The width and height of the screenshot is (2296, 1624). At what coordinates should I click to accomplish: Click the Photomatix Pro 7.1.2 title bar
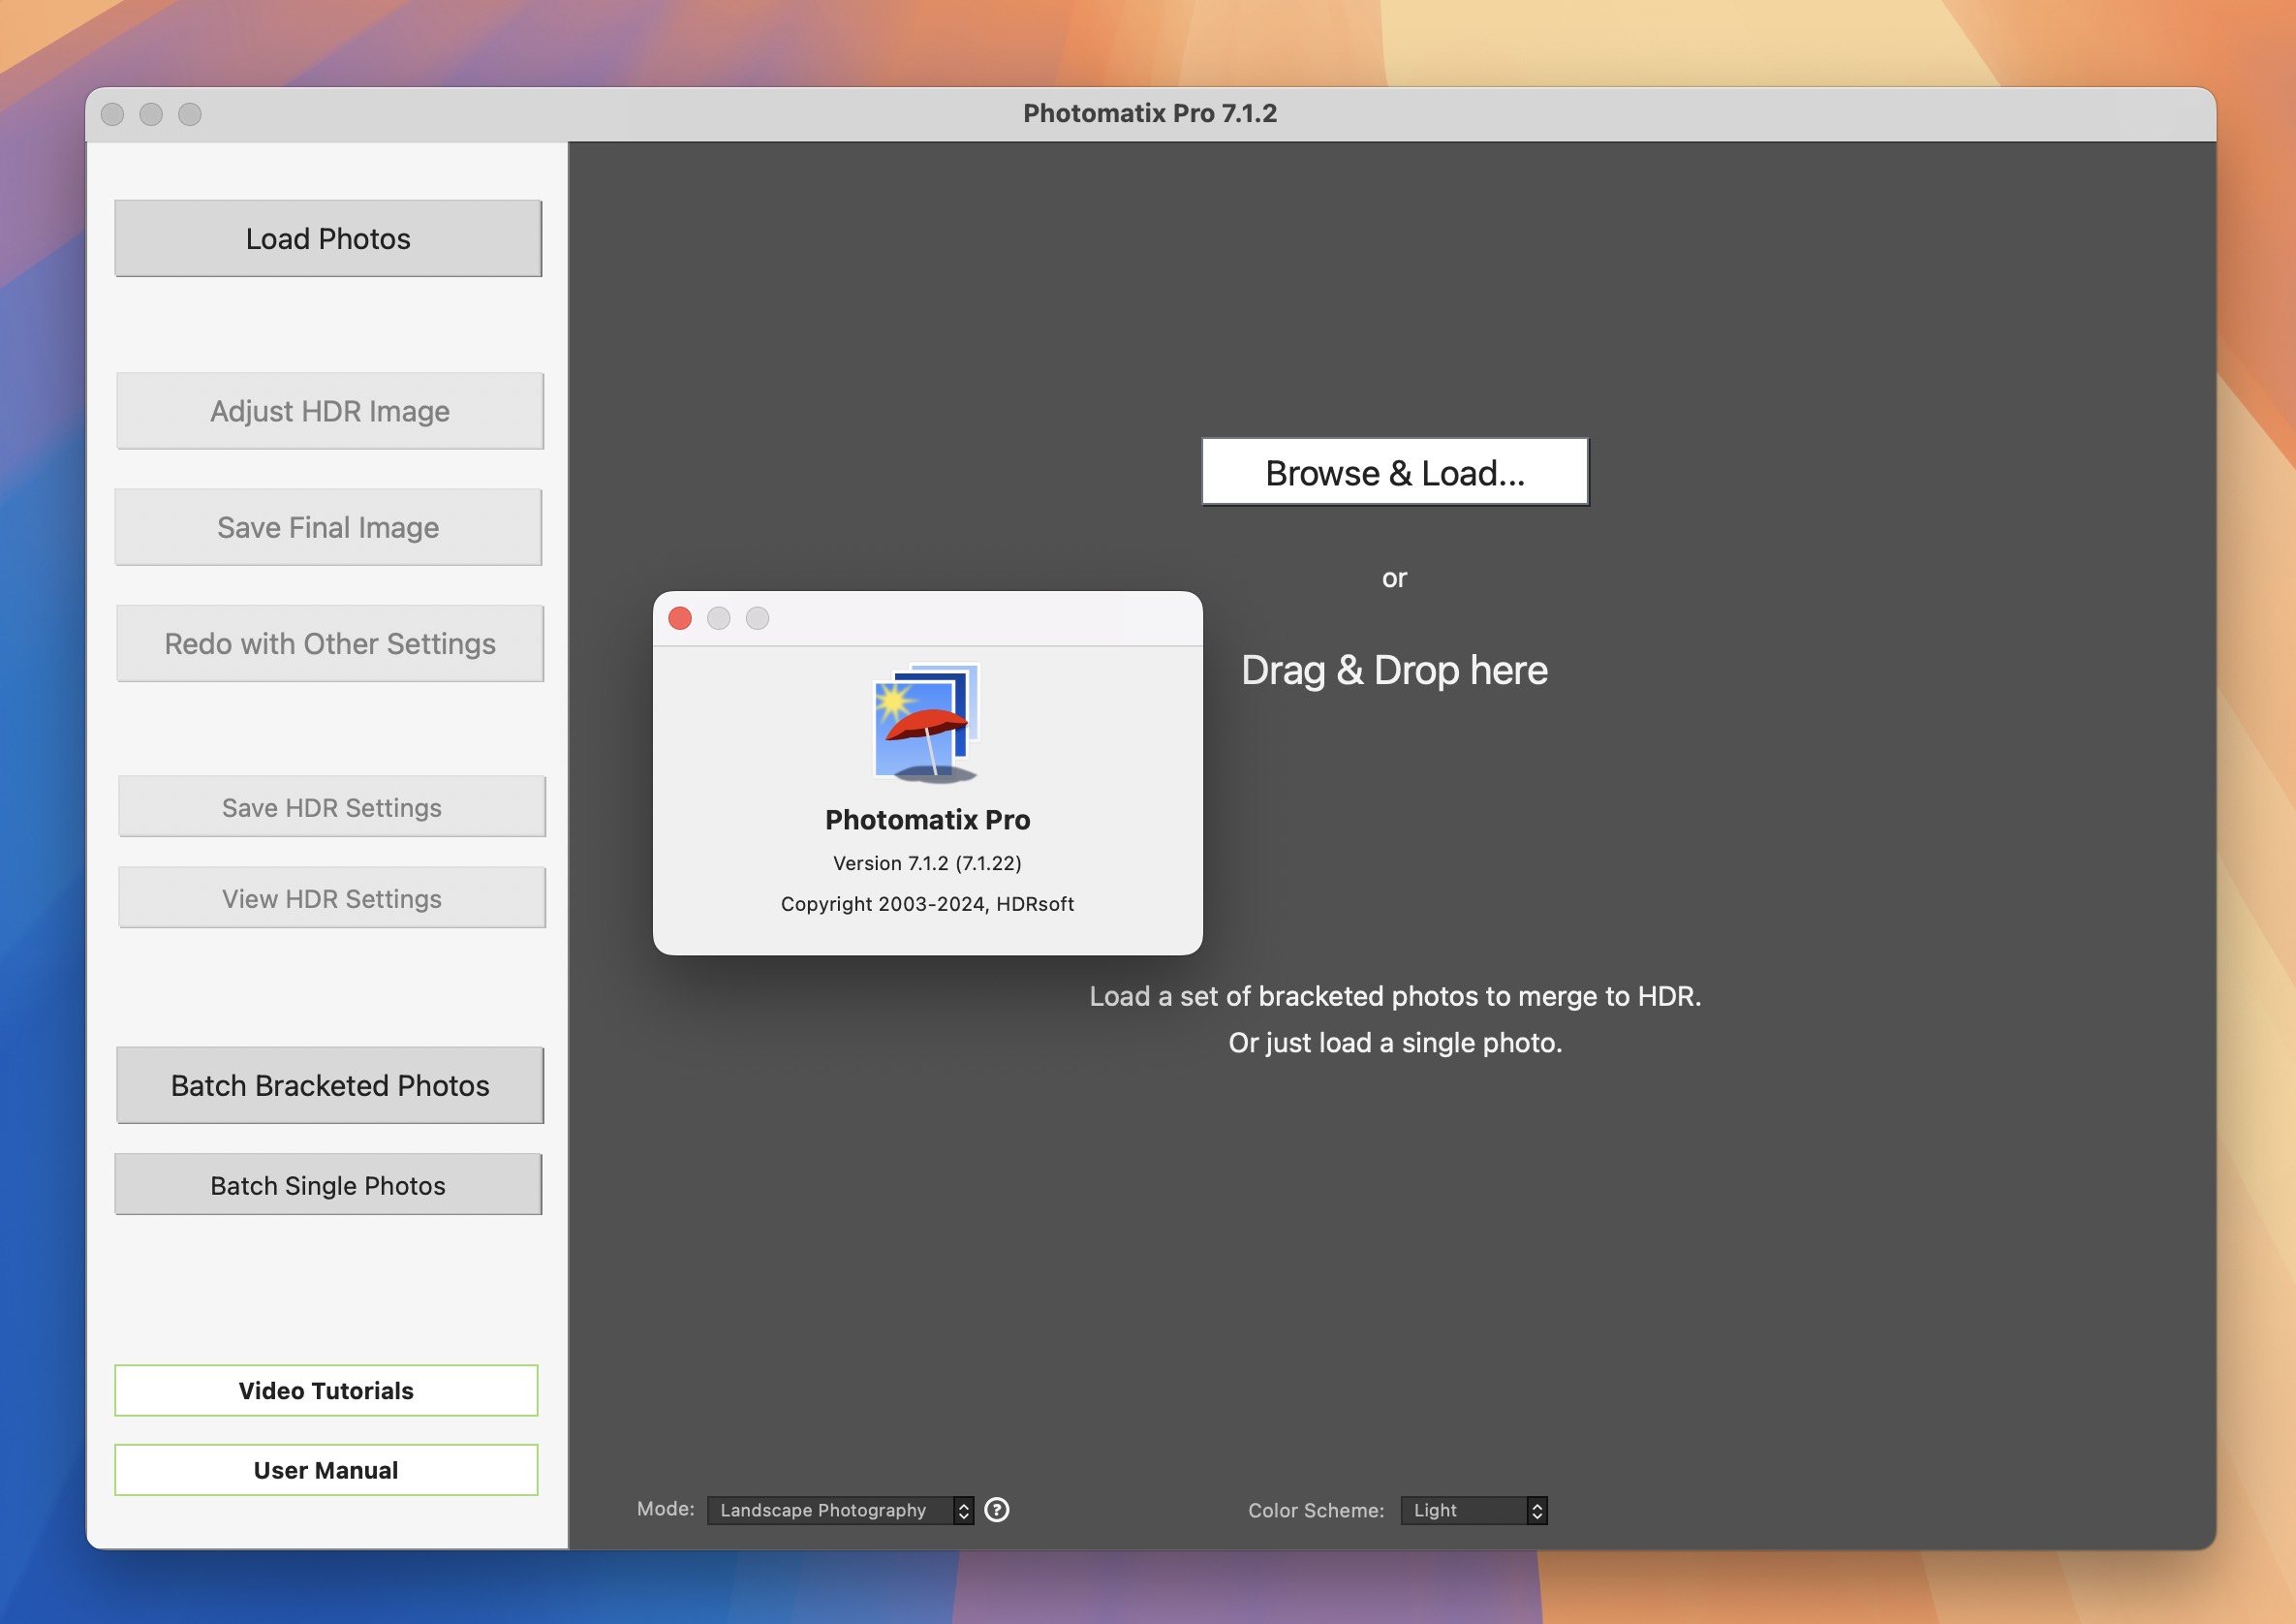point(1149,113)
